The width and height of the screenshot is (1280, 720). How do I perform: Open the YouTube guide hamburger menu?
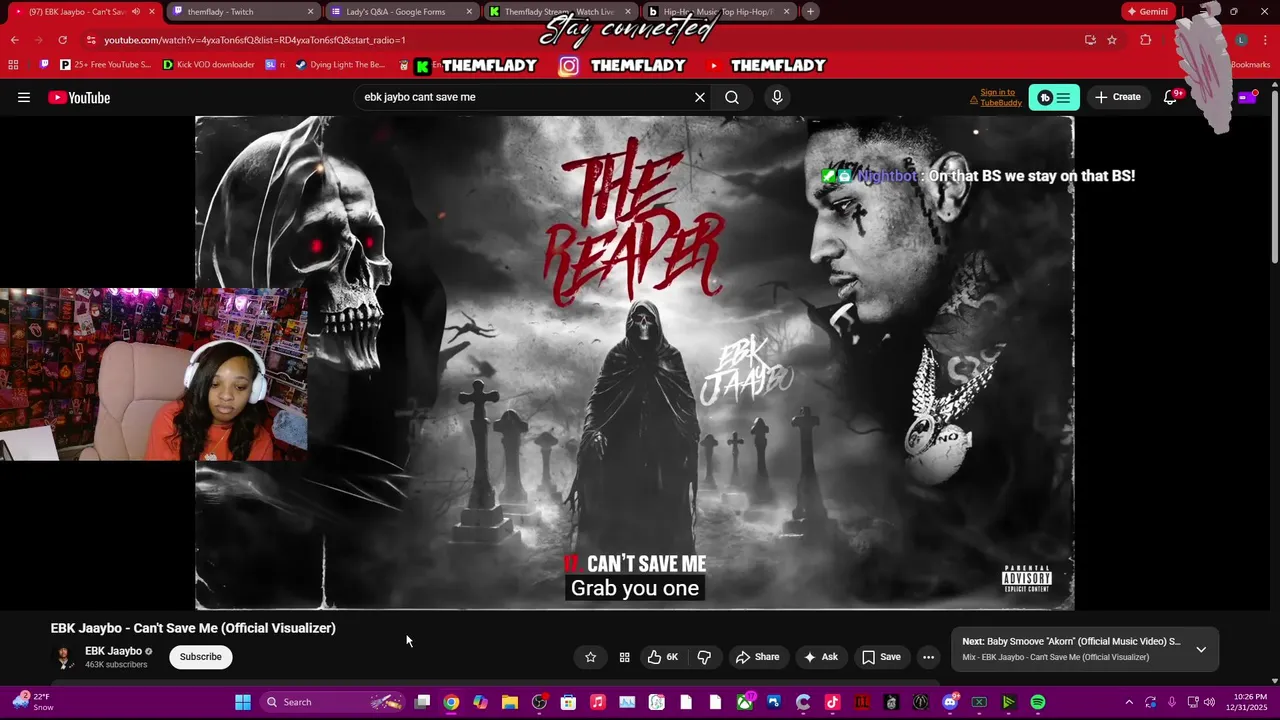point(24,97)
